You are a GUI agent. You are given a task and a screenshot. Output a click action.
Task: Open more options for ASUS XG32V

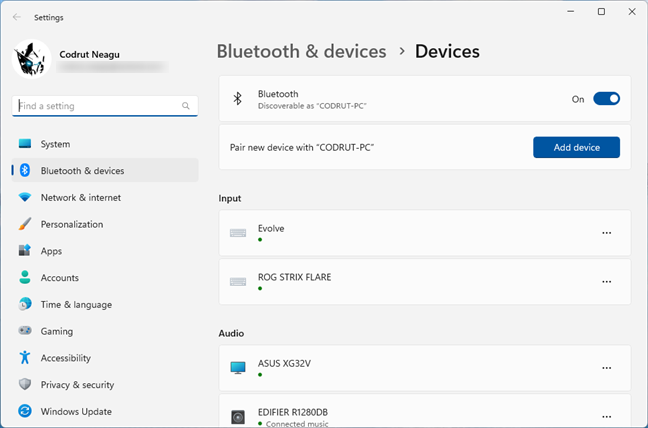[606, 368]
